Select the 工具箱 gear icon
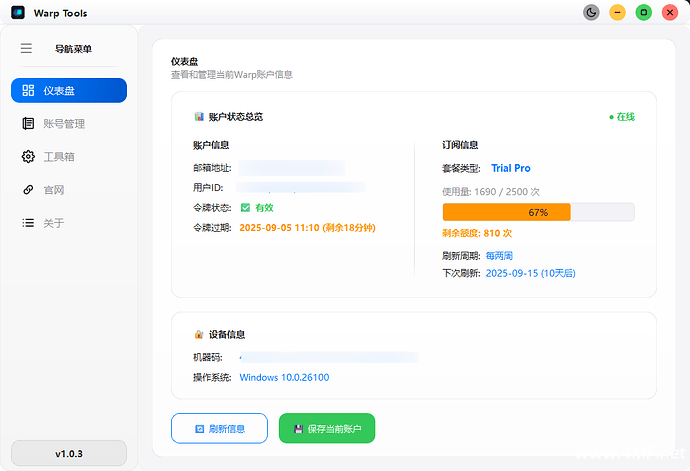This screenshot has width=690, height=471. point(28,157)
